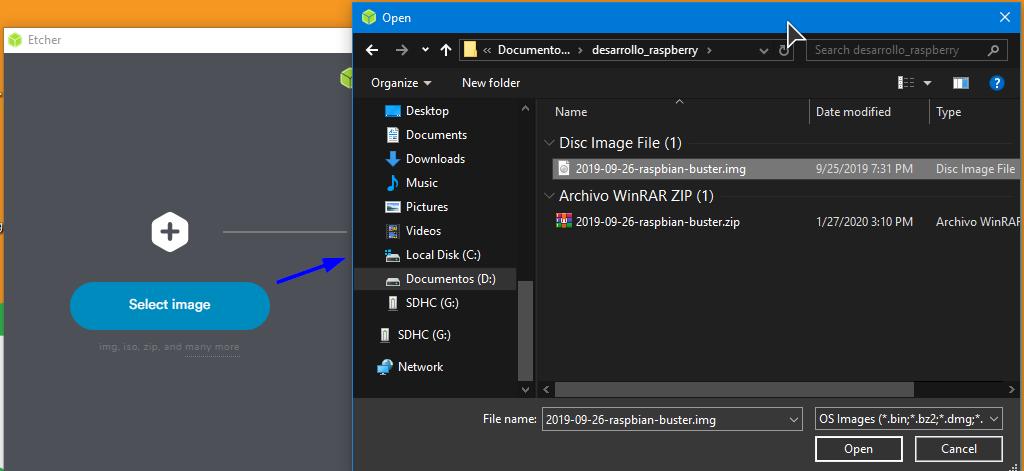The height and width of the screenshot is (471, 1024).
Task: Click the plus hexagon icon in Etcher
Action: 170,231
